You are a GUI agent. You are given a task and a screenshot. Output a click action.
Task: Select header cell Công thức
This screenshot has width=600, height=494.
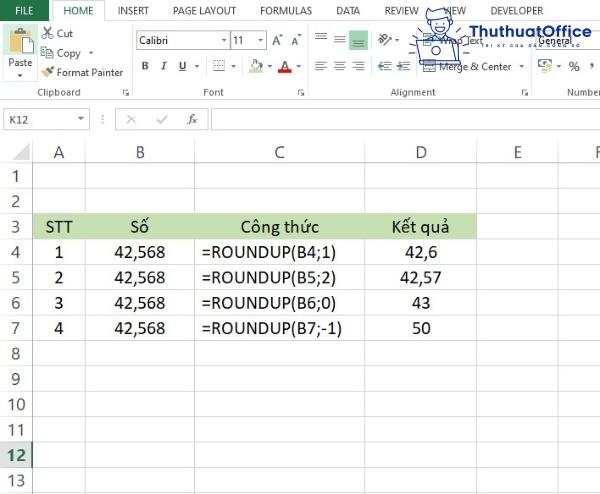pos(279,227)
